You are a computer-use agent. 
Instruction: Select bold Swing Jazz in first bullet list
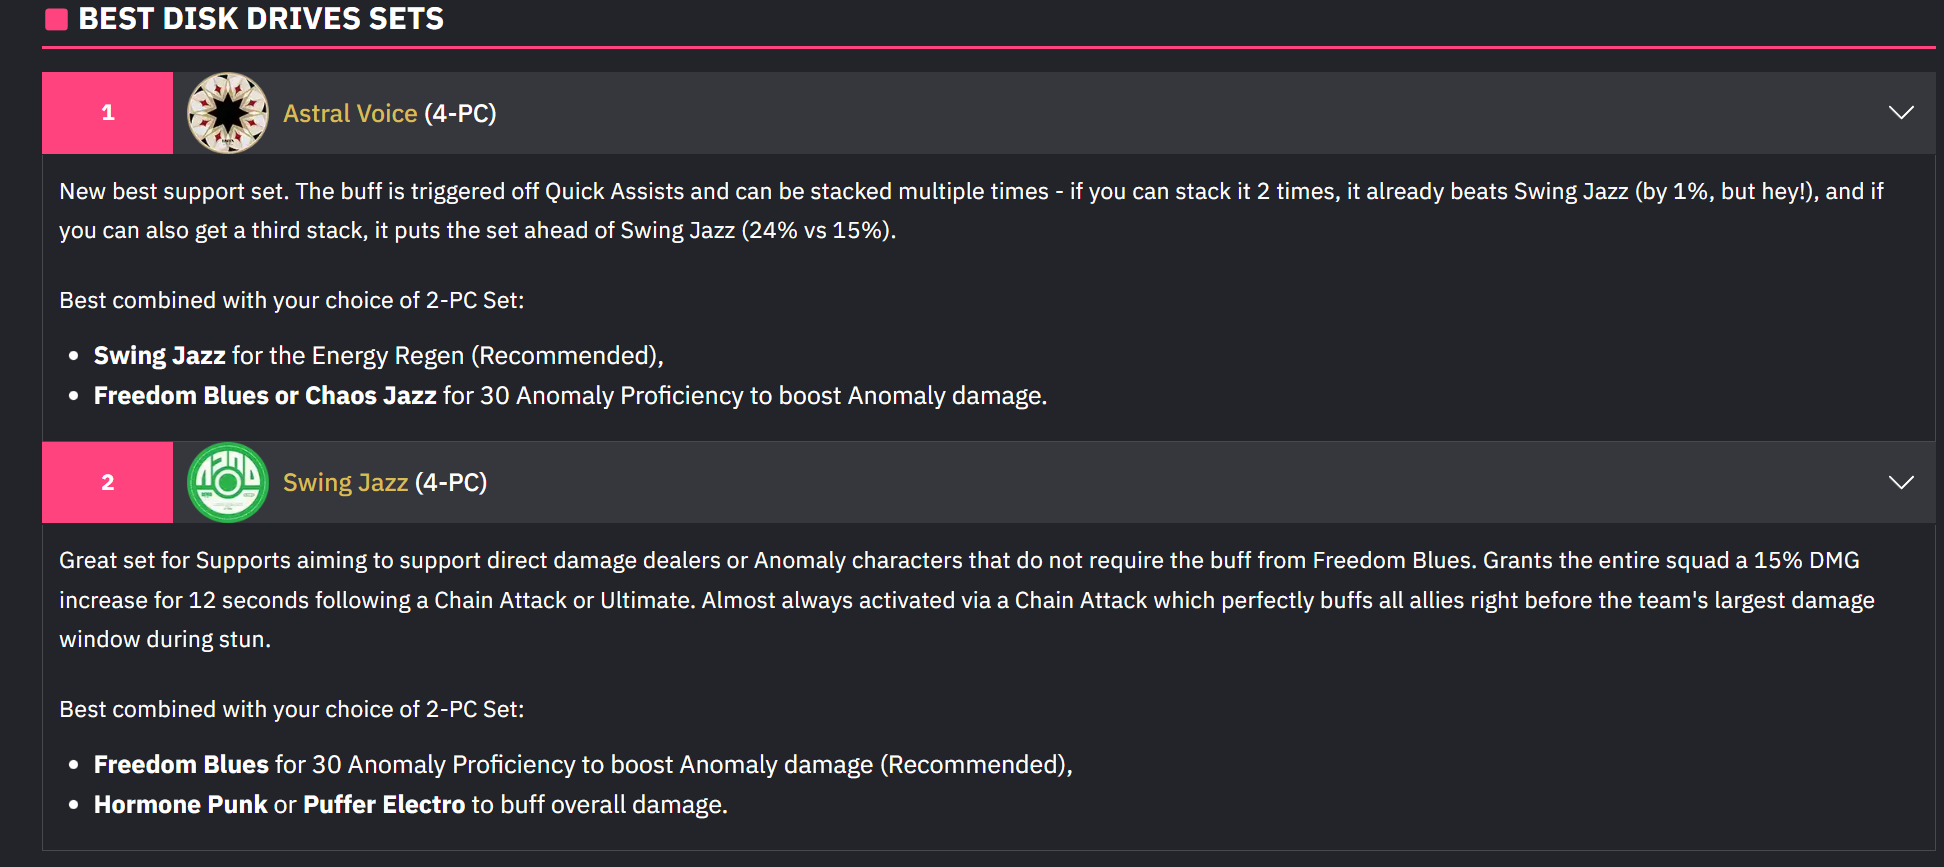tap(159, 356)
